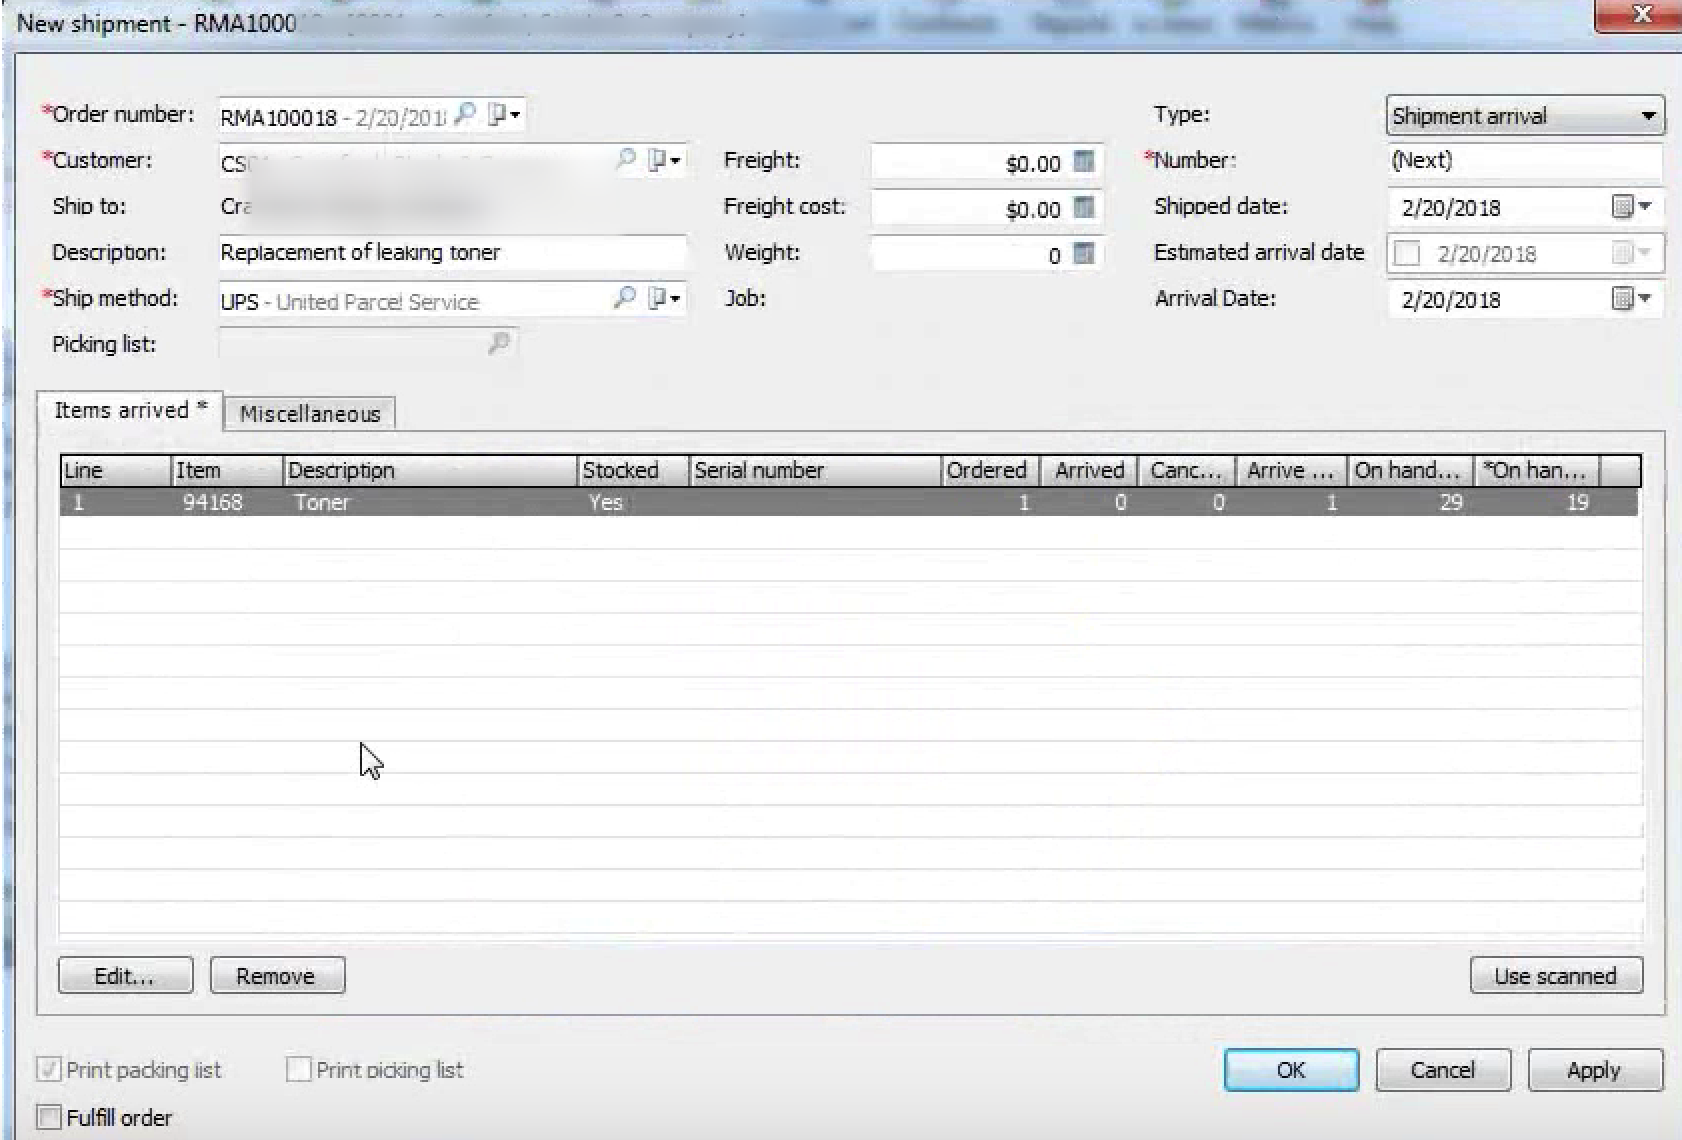Select the Toner row with item 94168
This screenshot has width=1682, height=1140.
pos(849,502)
